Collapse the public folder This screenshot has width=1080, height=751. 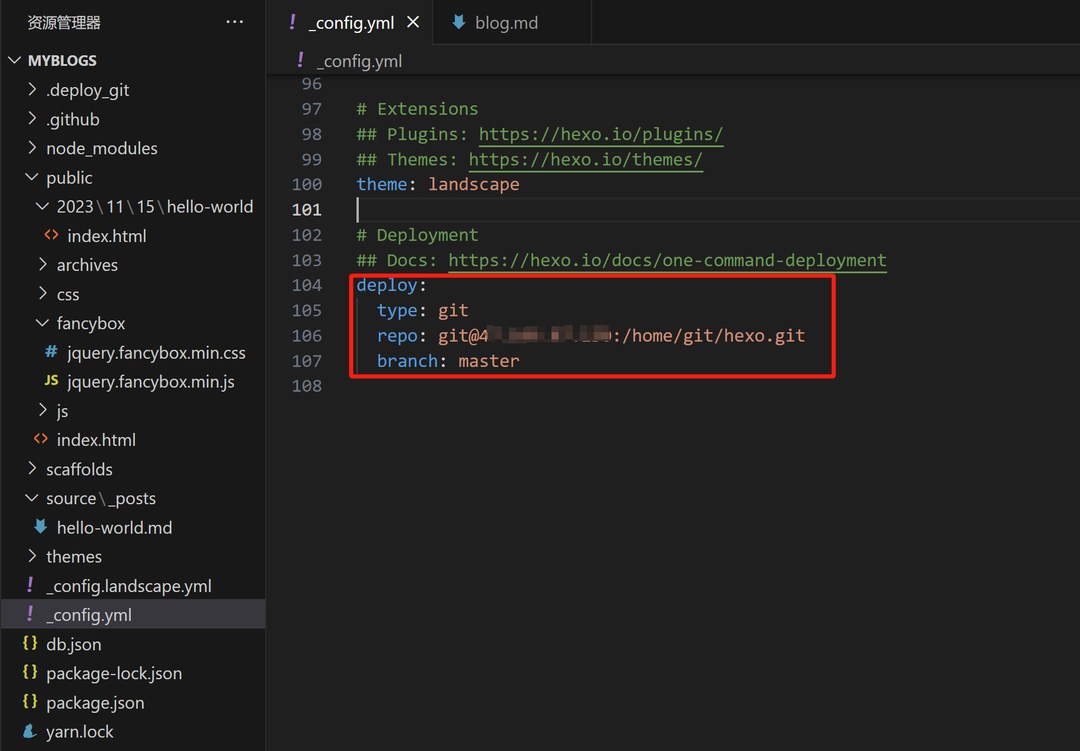coord(32,177)
